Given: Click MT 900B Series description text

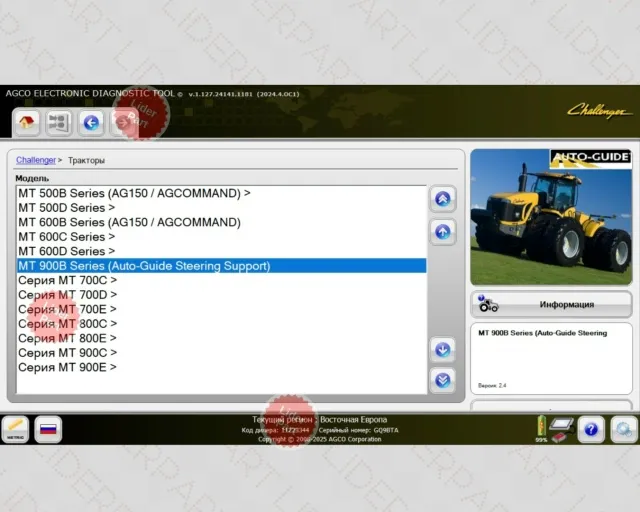Looking at the screenshot, I should coord(542,333).
